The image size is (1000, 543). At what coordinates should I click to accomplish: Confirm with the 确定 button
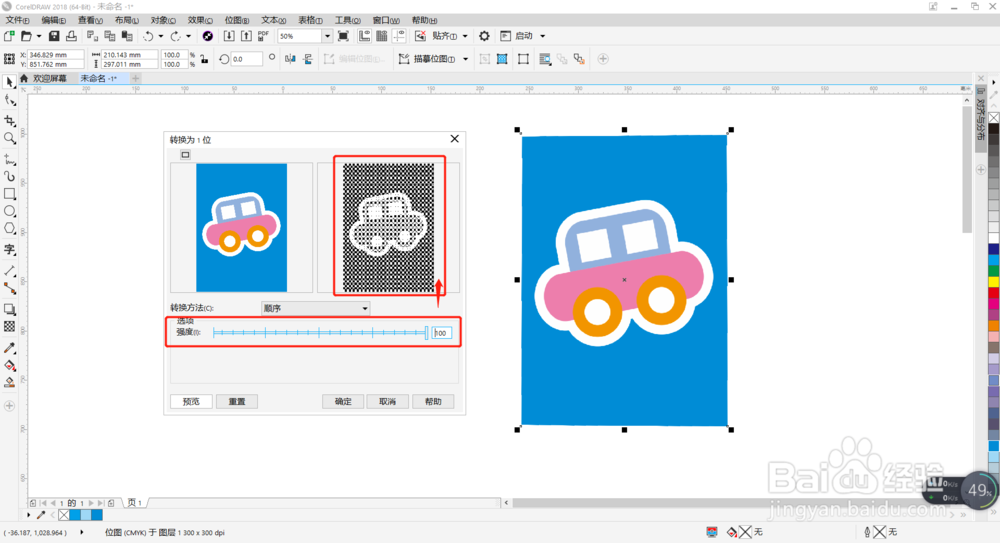[343, 401]
